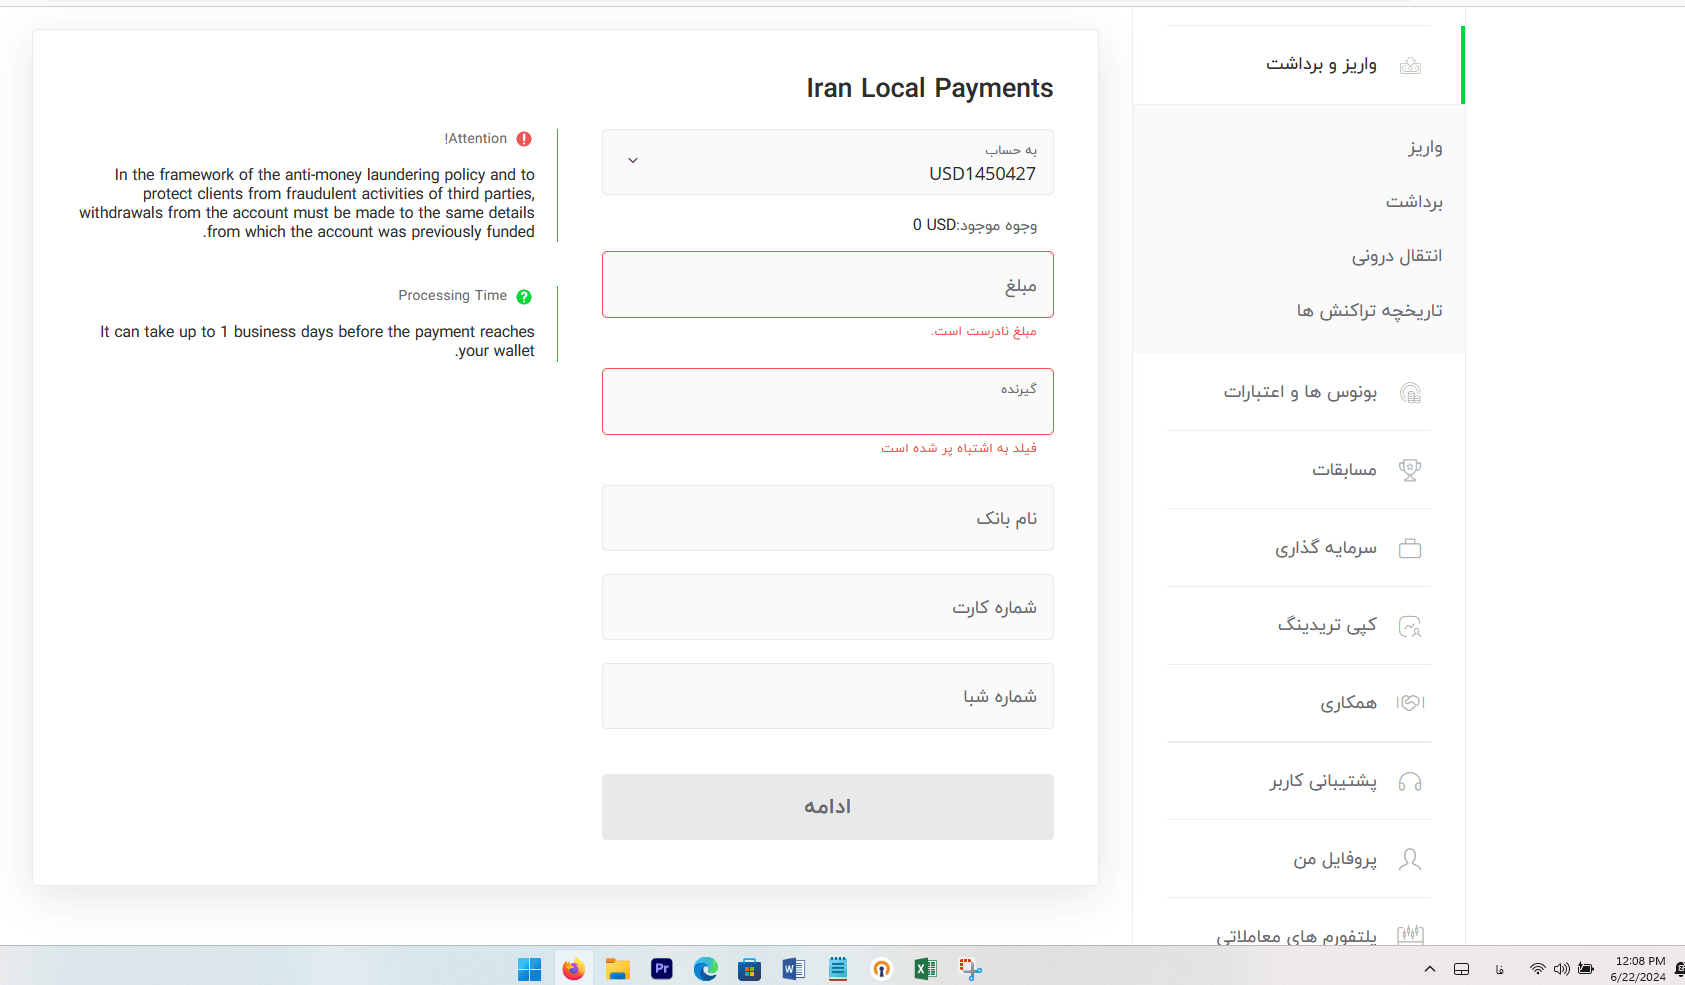The width and height of the screenshot is (1685, 985).
Task: Click the شماره شبا Sheba number field
Action: tap(828, 696)
